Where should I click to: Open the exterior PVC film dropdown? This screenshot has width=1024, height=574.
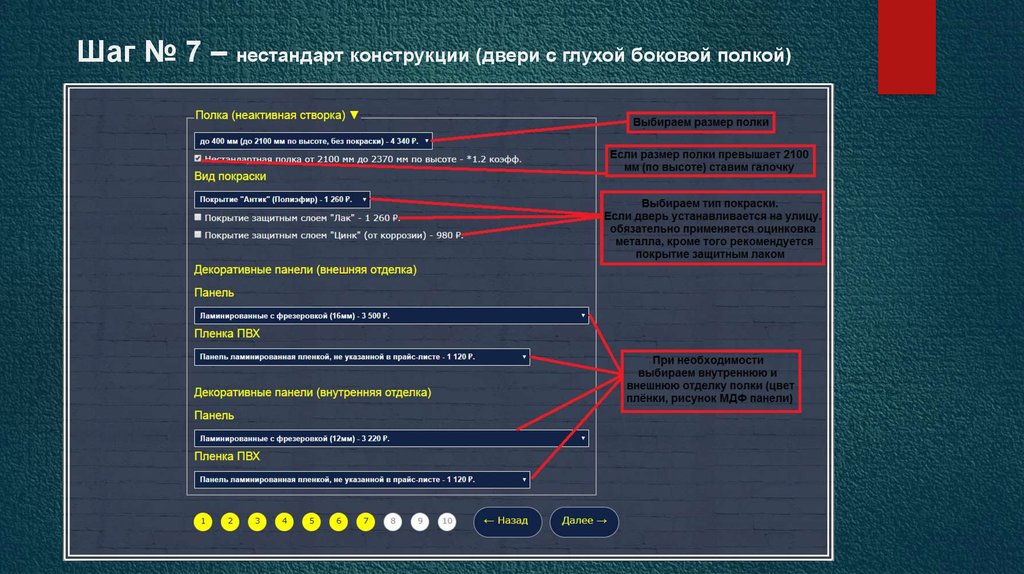tap(362, 357)
